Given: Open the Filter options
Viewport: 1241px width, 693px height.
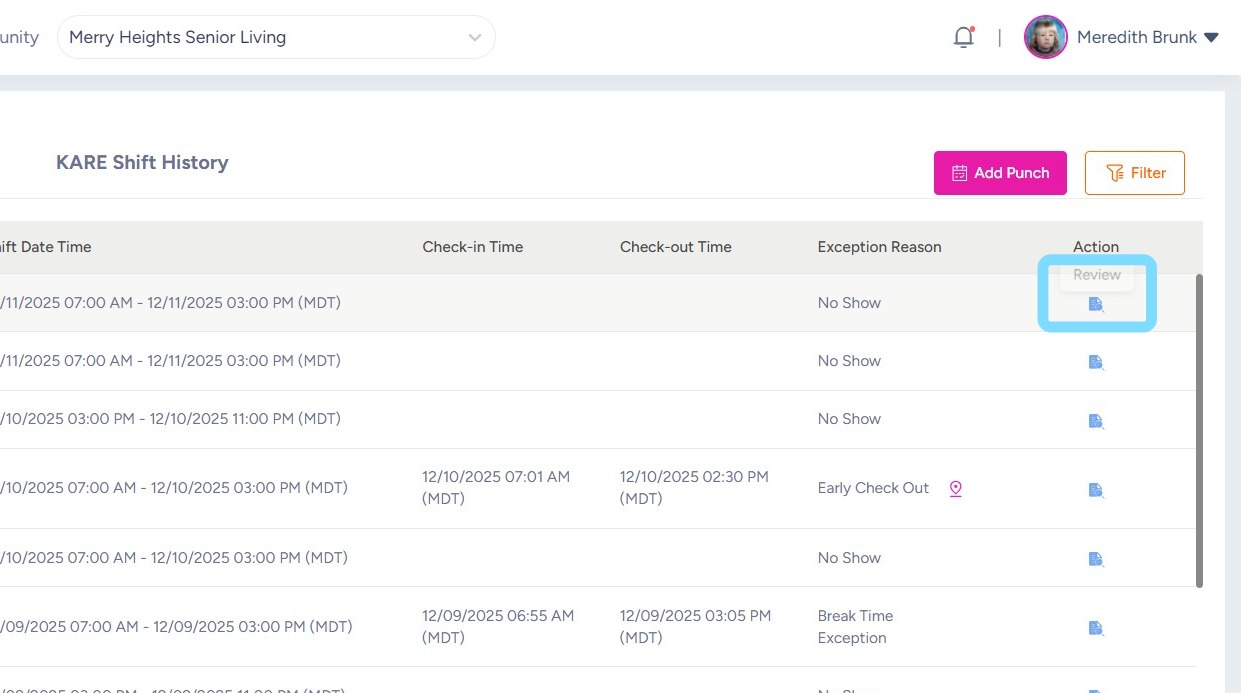Looking at the screenshot, I should pyautogui.click(x=1134, y=173).
